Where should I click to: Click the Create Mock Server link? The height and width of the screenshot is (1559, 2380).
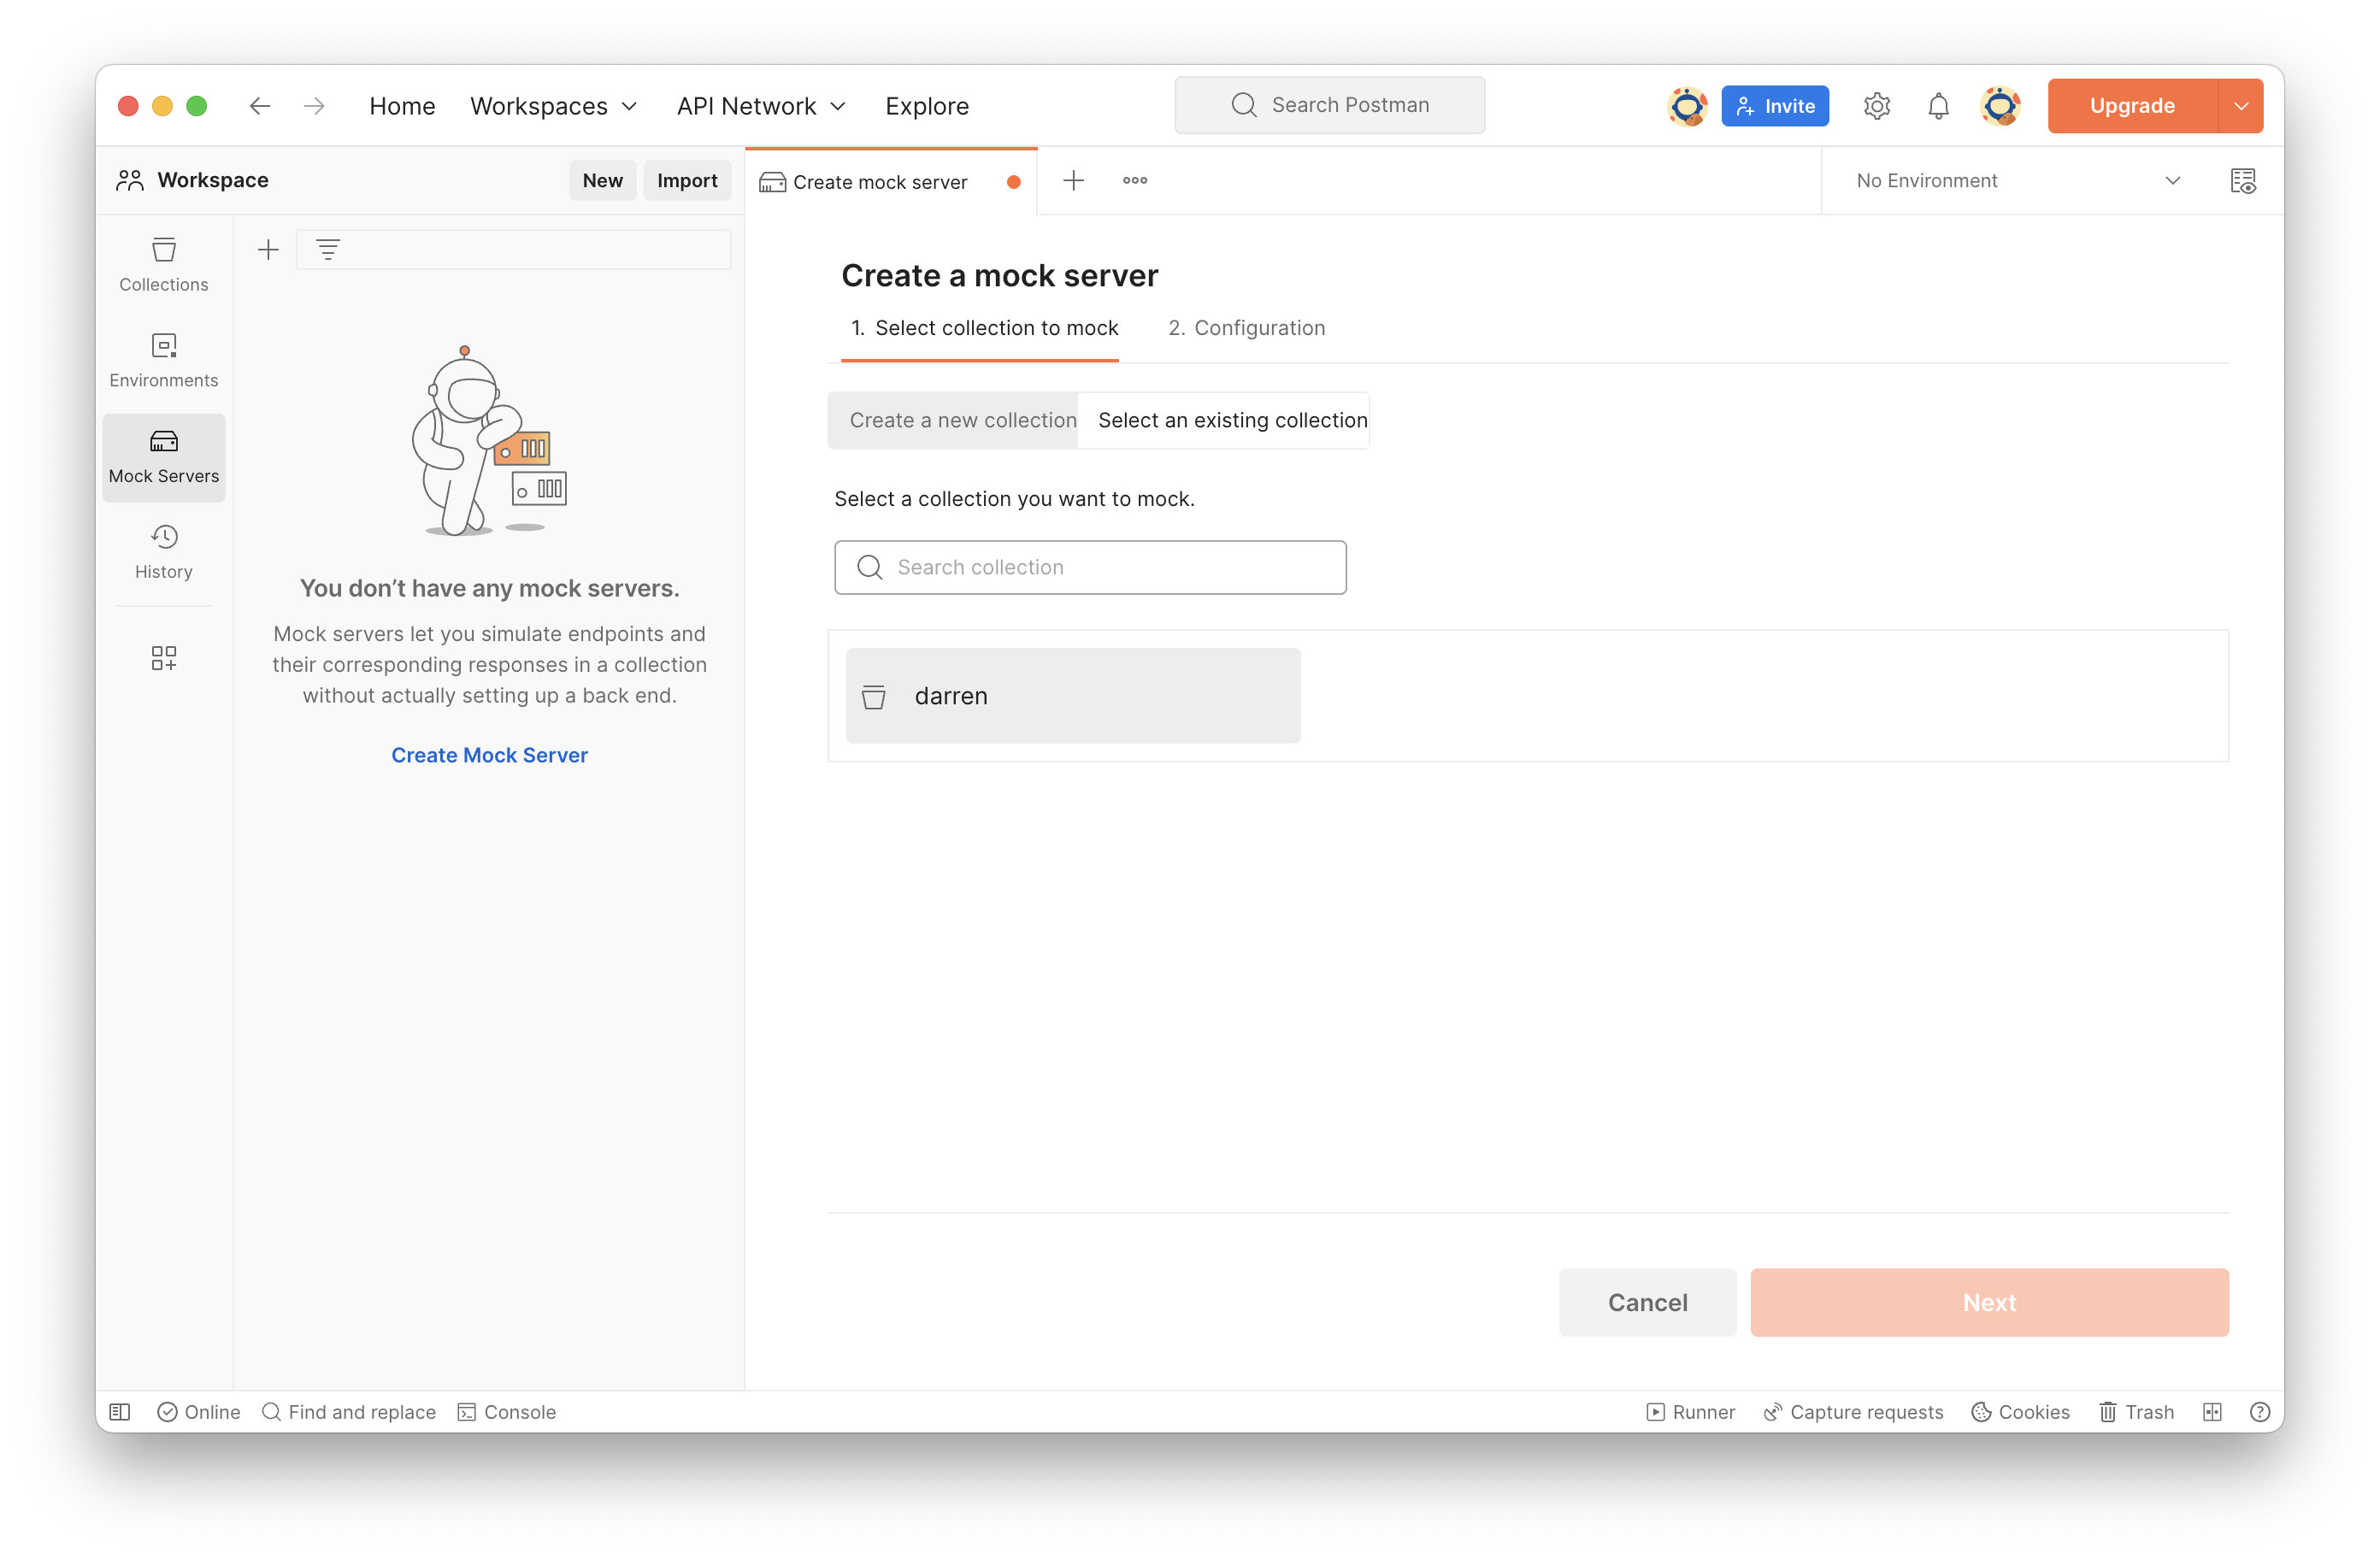(489, 755)
